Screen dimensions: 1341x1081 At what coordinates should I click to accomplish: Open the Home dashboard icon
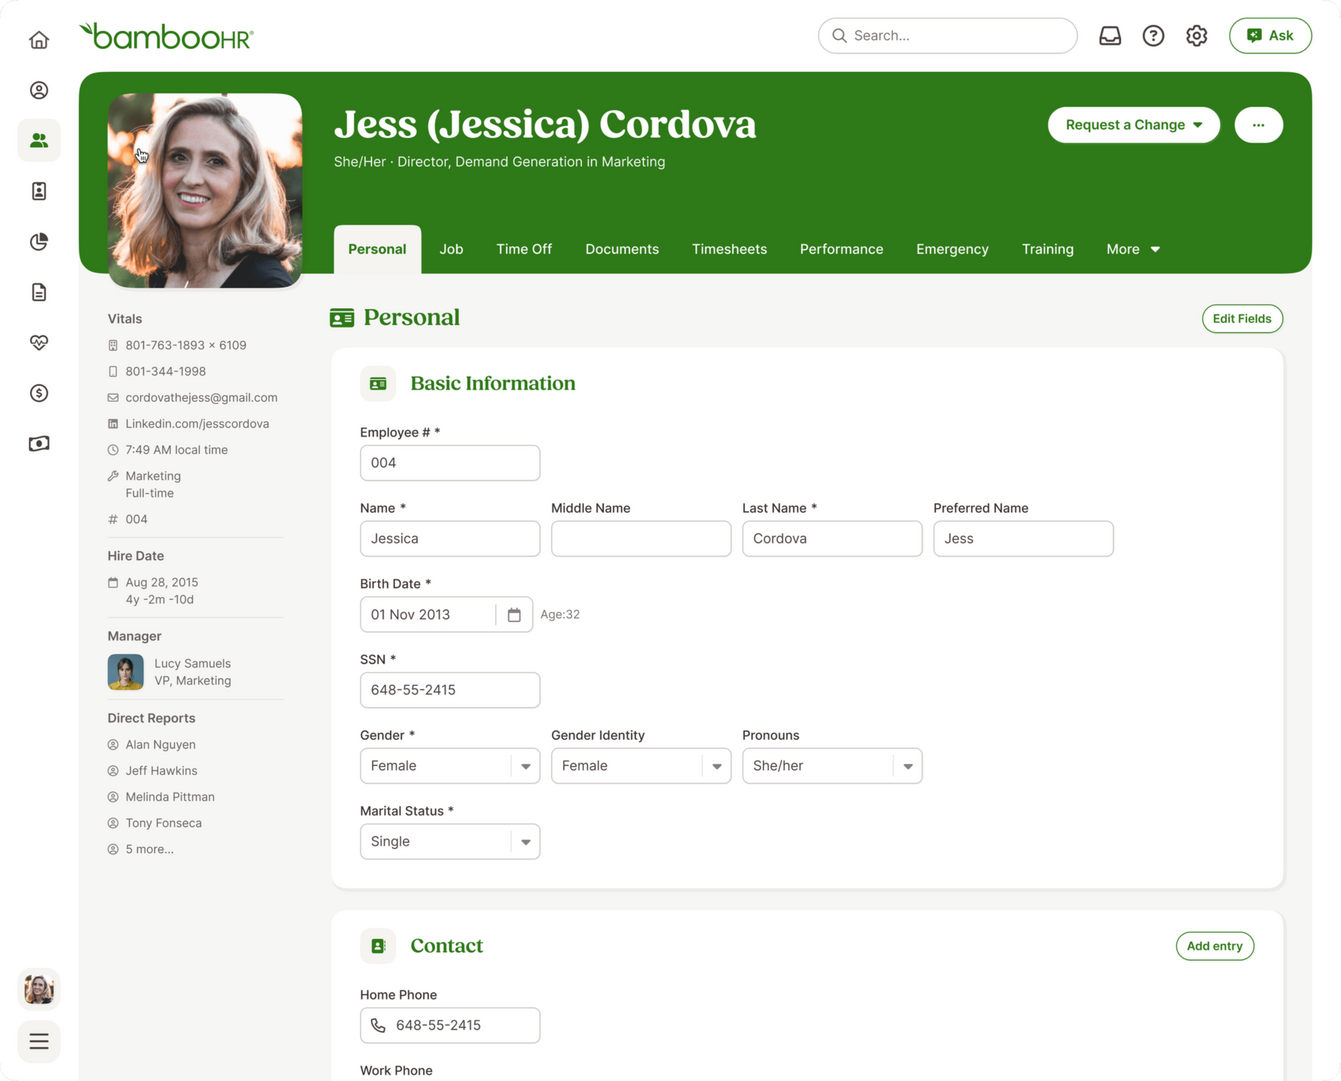click(x=39, y=39)
